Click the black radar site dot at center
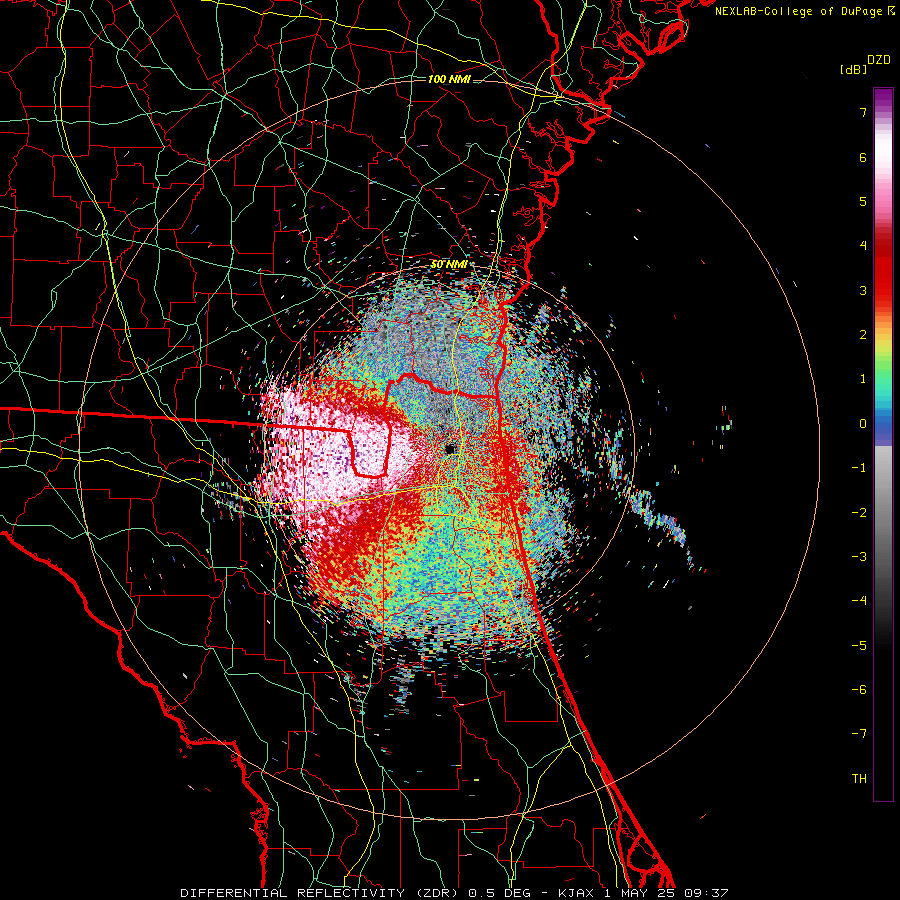 tap(451, 448)
